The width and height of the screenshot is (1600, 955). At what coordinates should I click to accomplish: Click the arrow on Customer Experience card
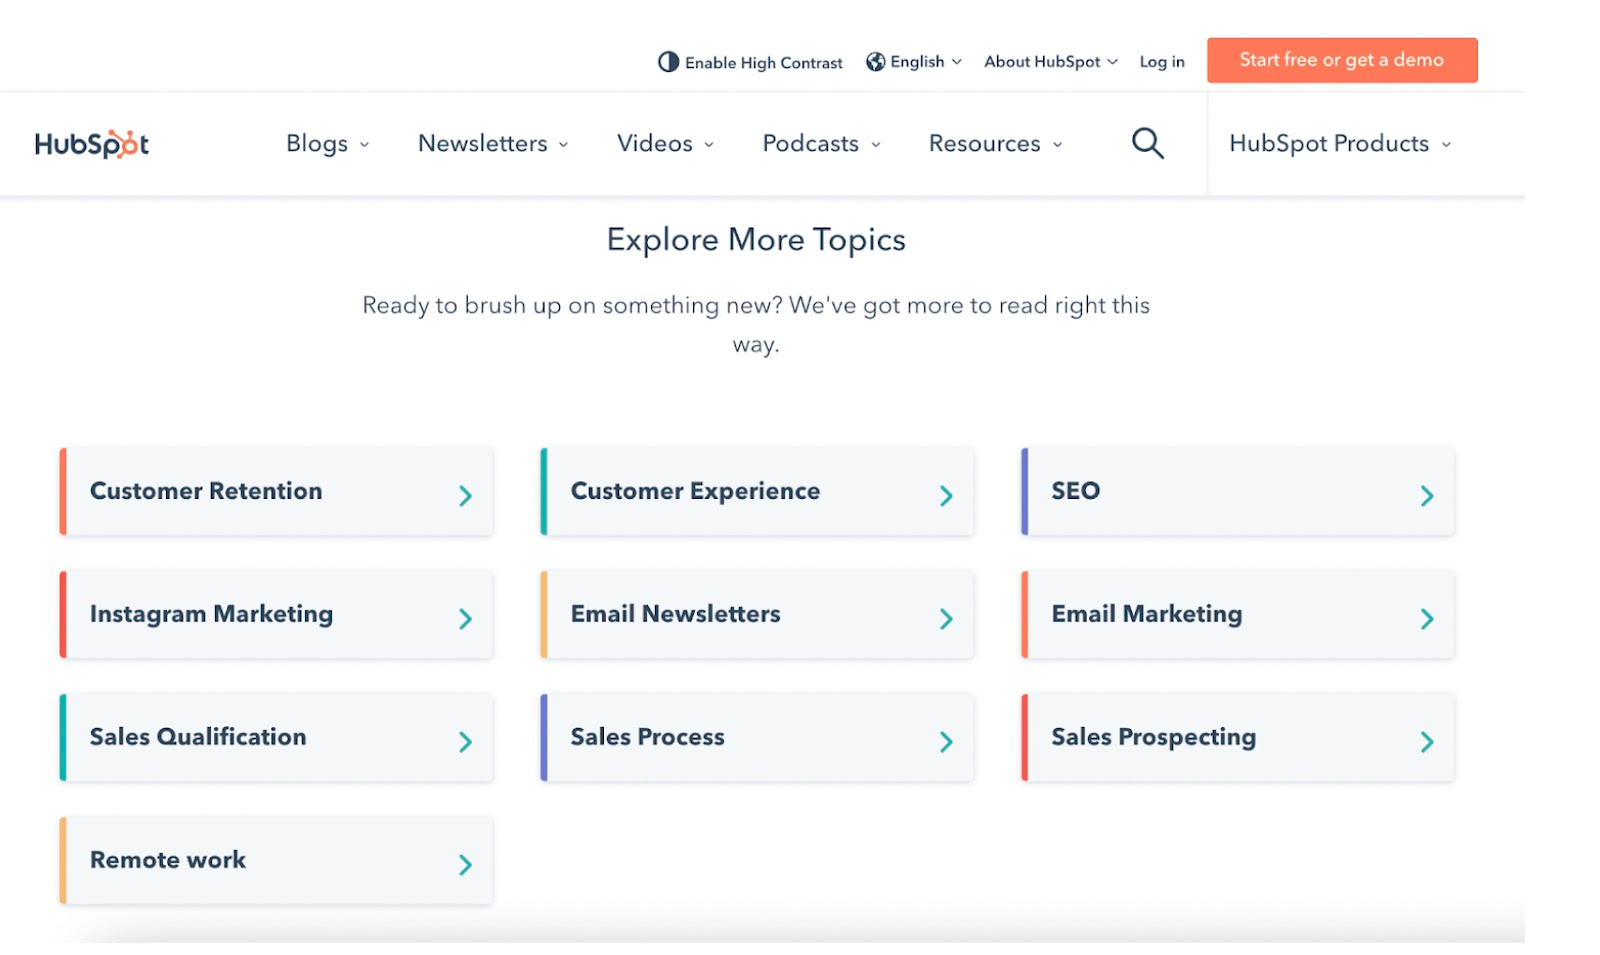pyautogui.click(x=946, y=496)
